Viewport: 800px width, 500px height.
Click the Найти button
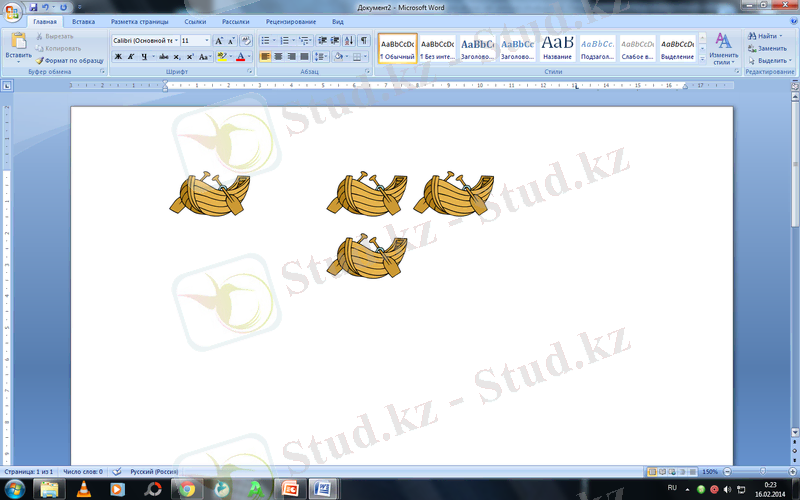[x=766, y=36]
